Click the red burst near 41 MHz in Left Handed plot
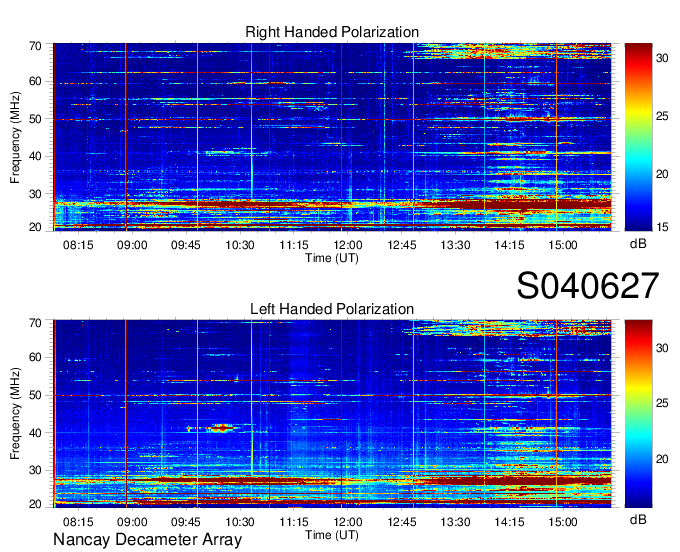 tap(222, 428)
